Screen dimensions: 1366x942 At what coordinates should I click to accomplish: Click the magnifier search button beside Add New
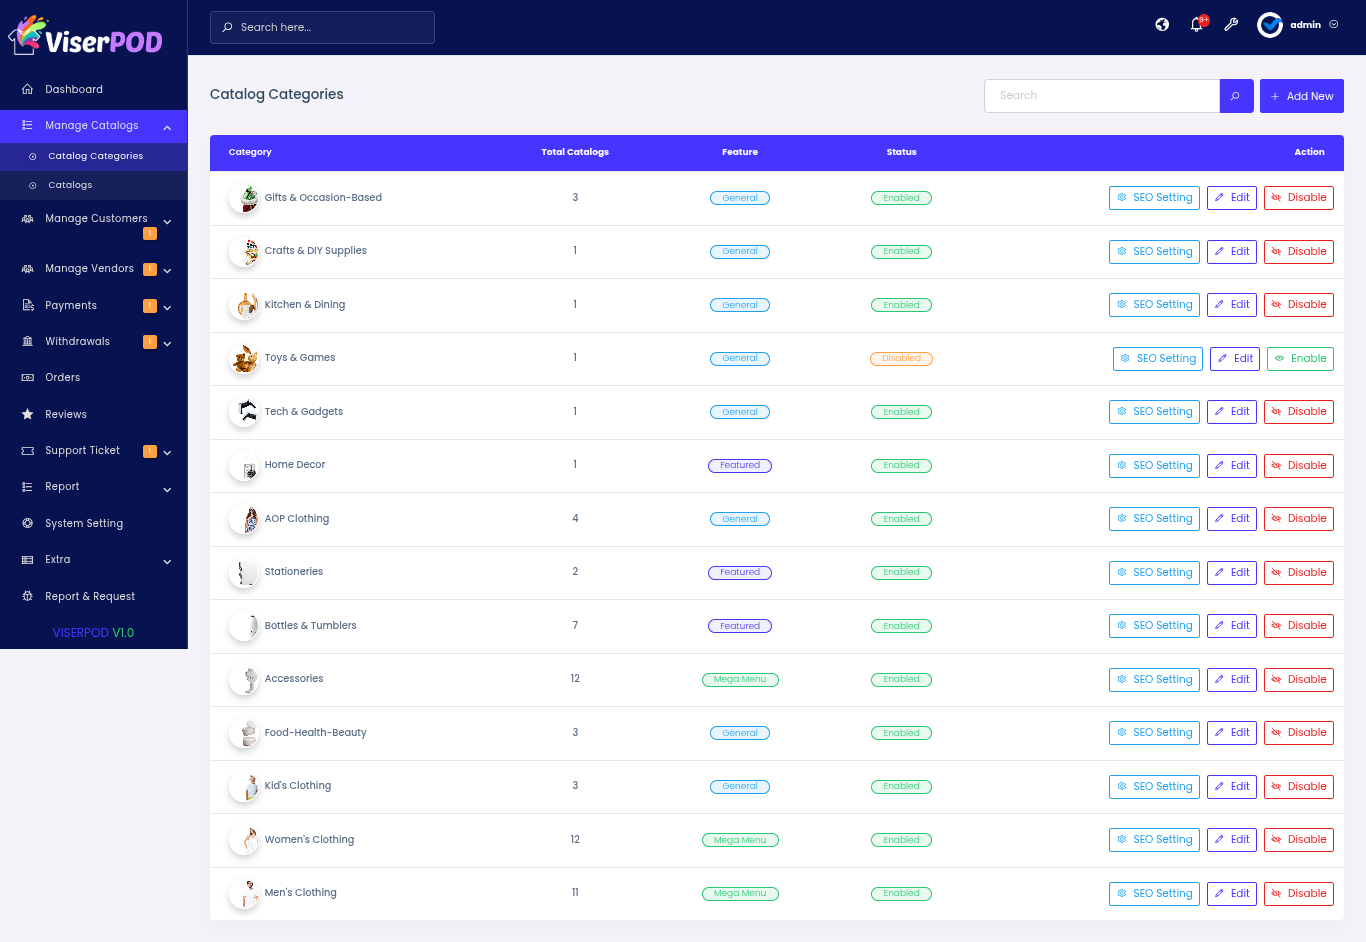tap(1236, 96)
